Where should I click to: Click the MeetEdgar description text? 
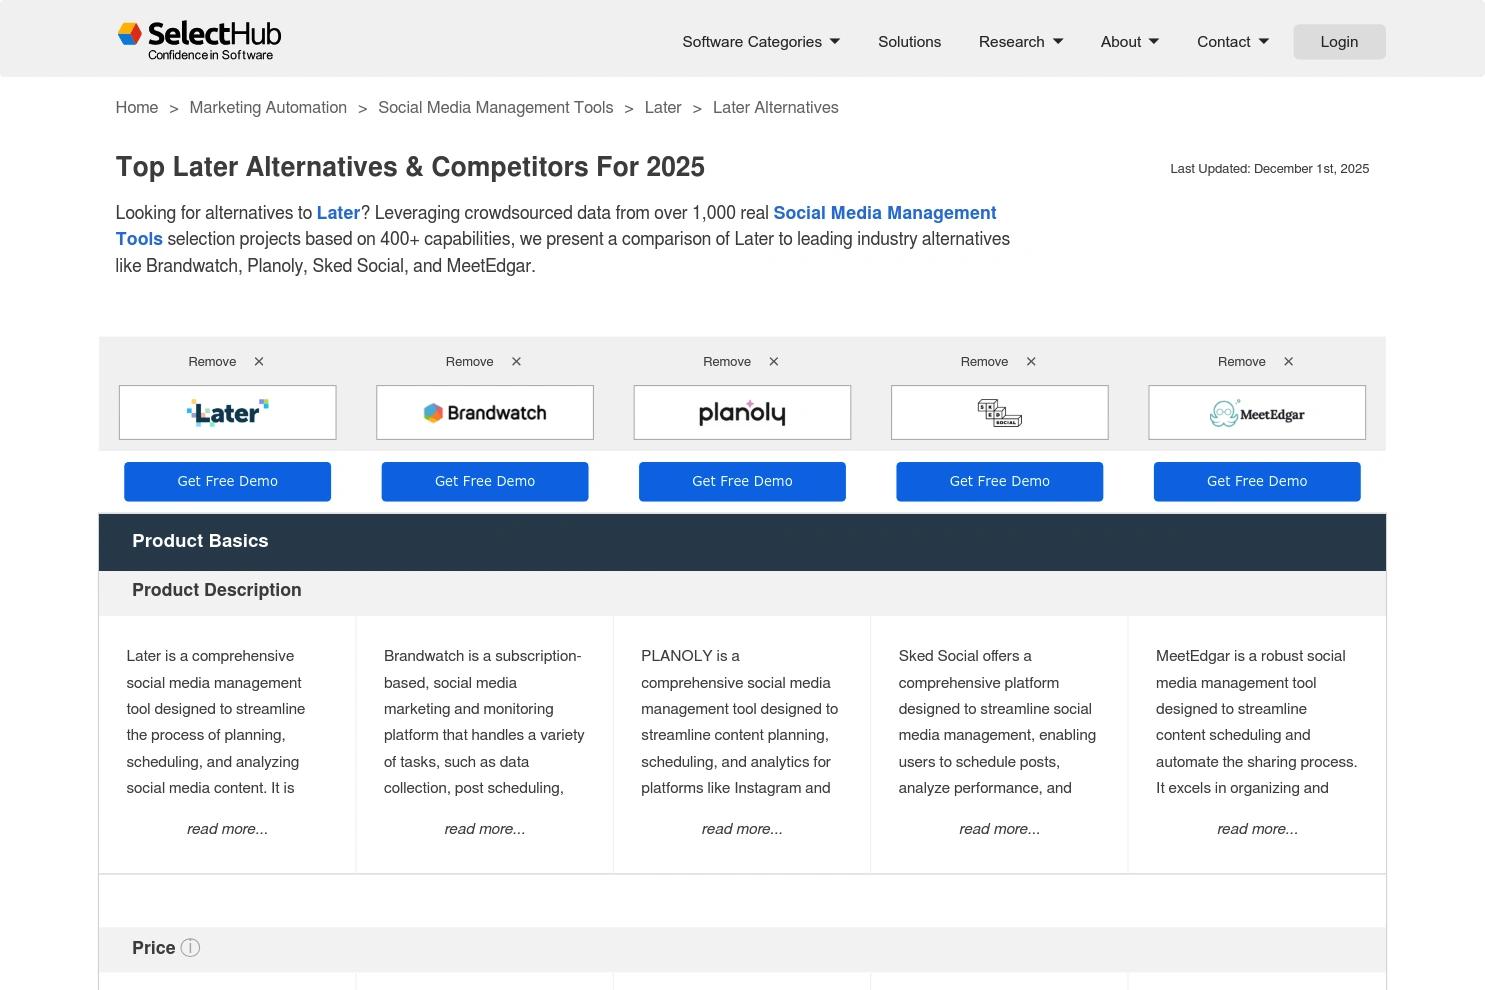pos(1256,722)
